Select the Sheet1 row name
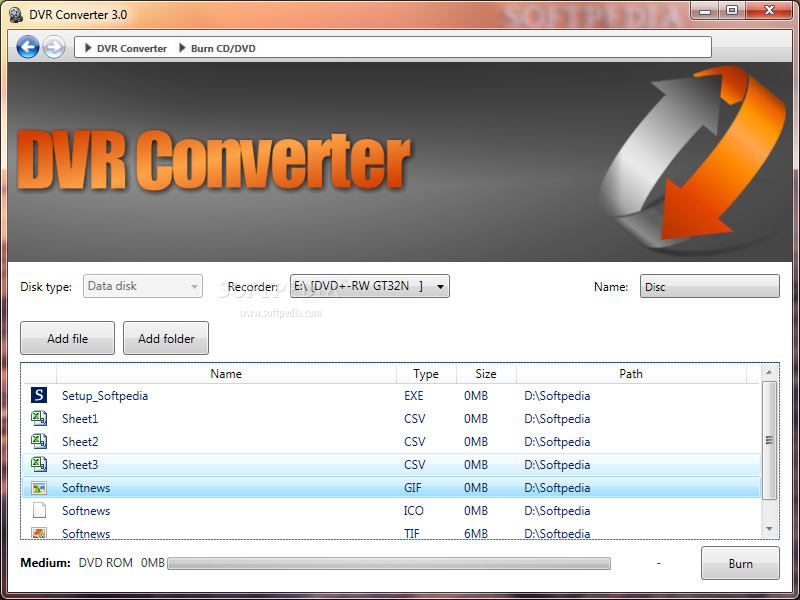Image resolution: width=800 pixels, height=600 pixels. [x=80, y=419]
